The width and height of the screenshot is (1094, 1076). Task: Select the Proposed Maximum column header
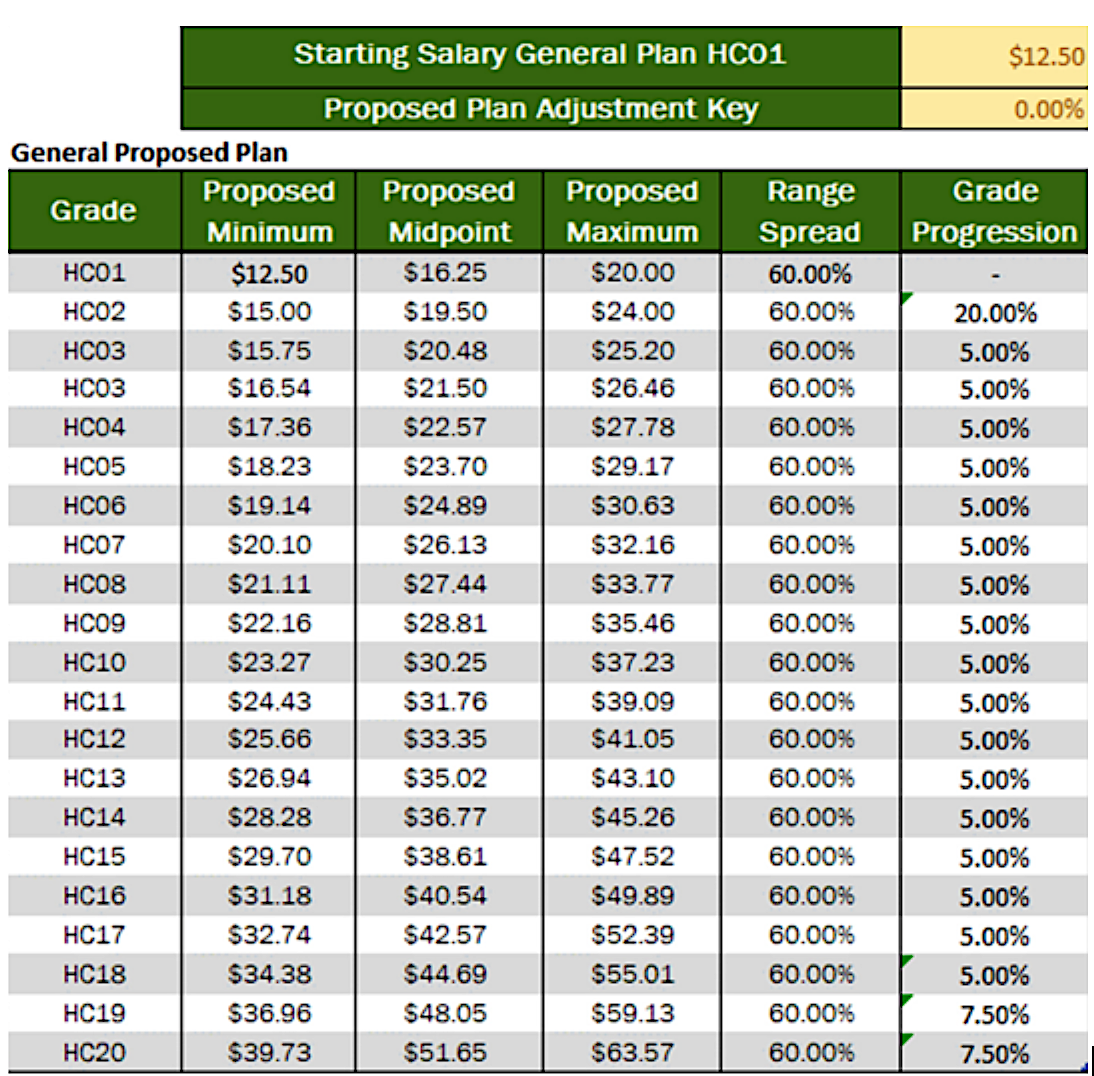(632, 211)
